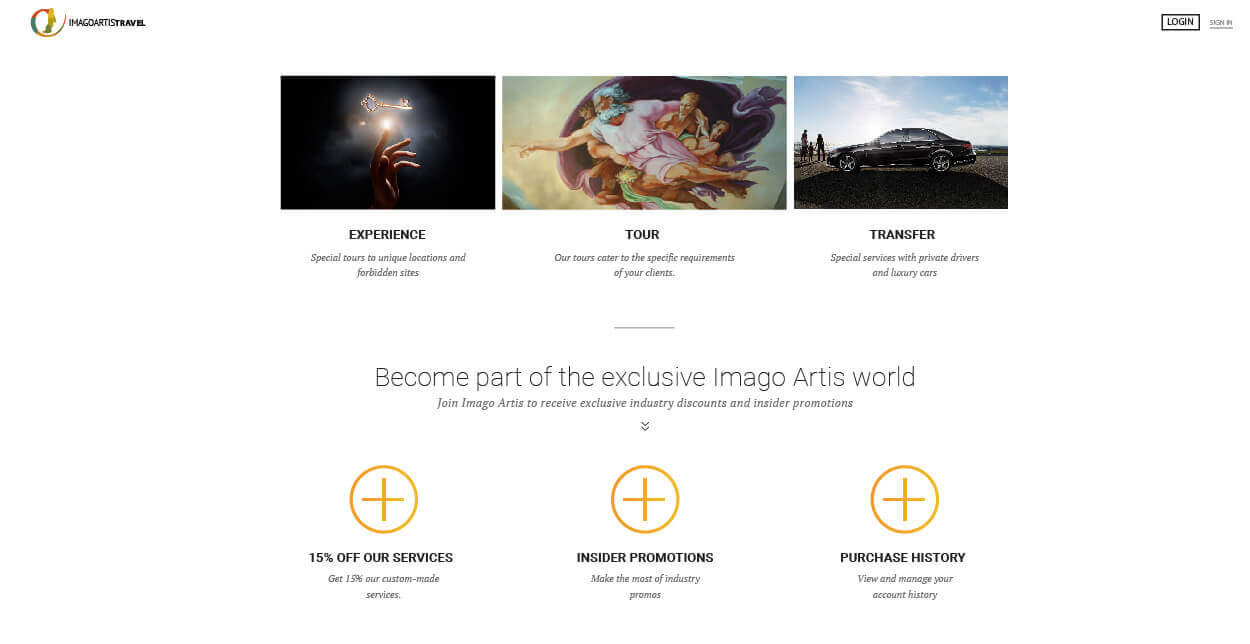This screenshot has height=644, width=1250.
Task: Click the IMAGOARTISTRAVEL brand text
Action: [107, 23]
